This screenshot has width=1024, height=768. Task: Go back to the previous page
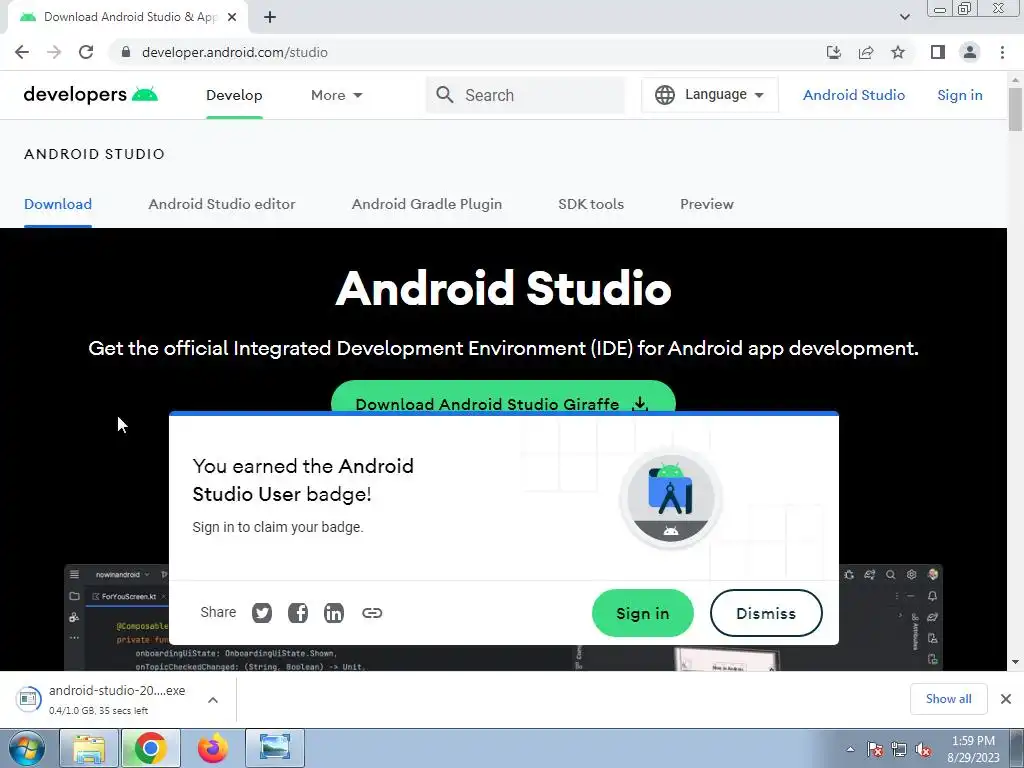coord(22,52)
